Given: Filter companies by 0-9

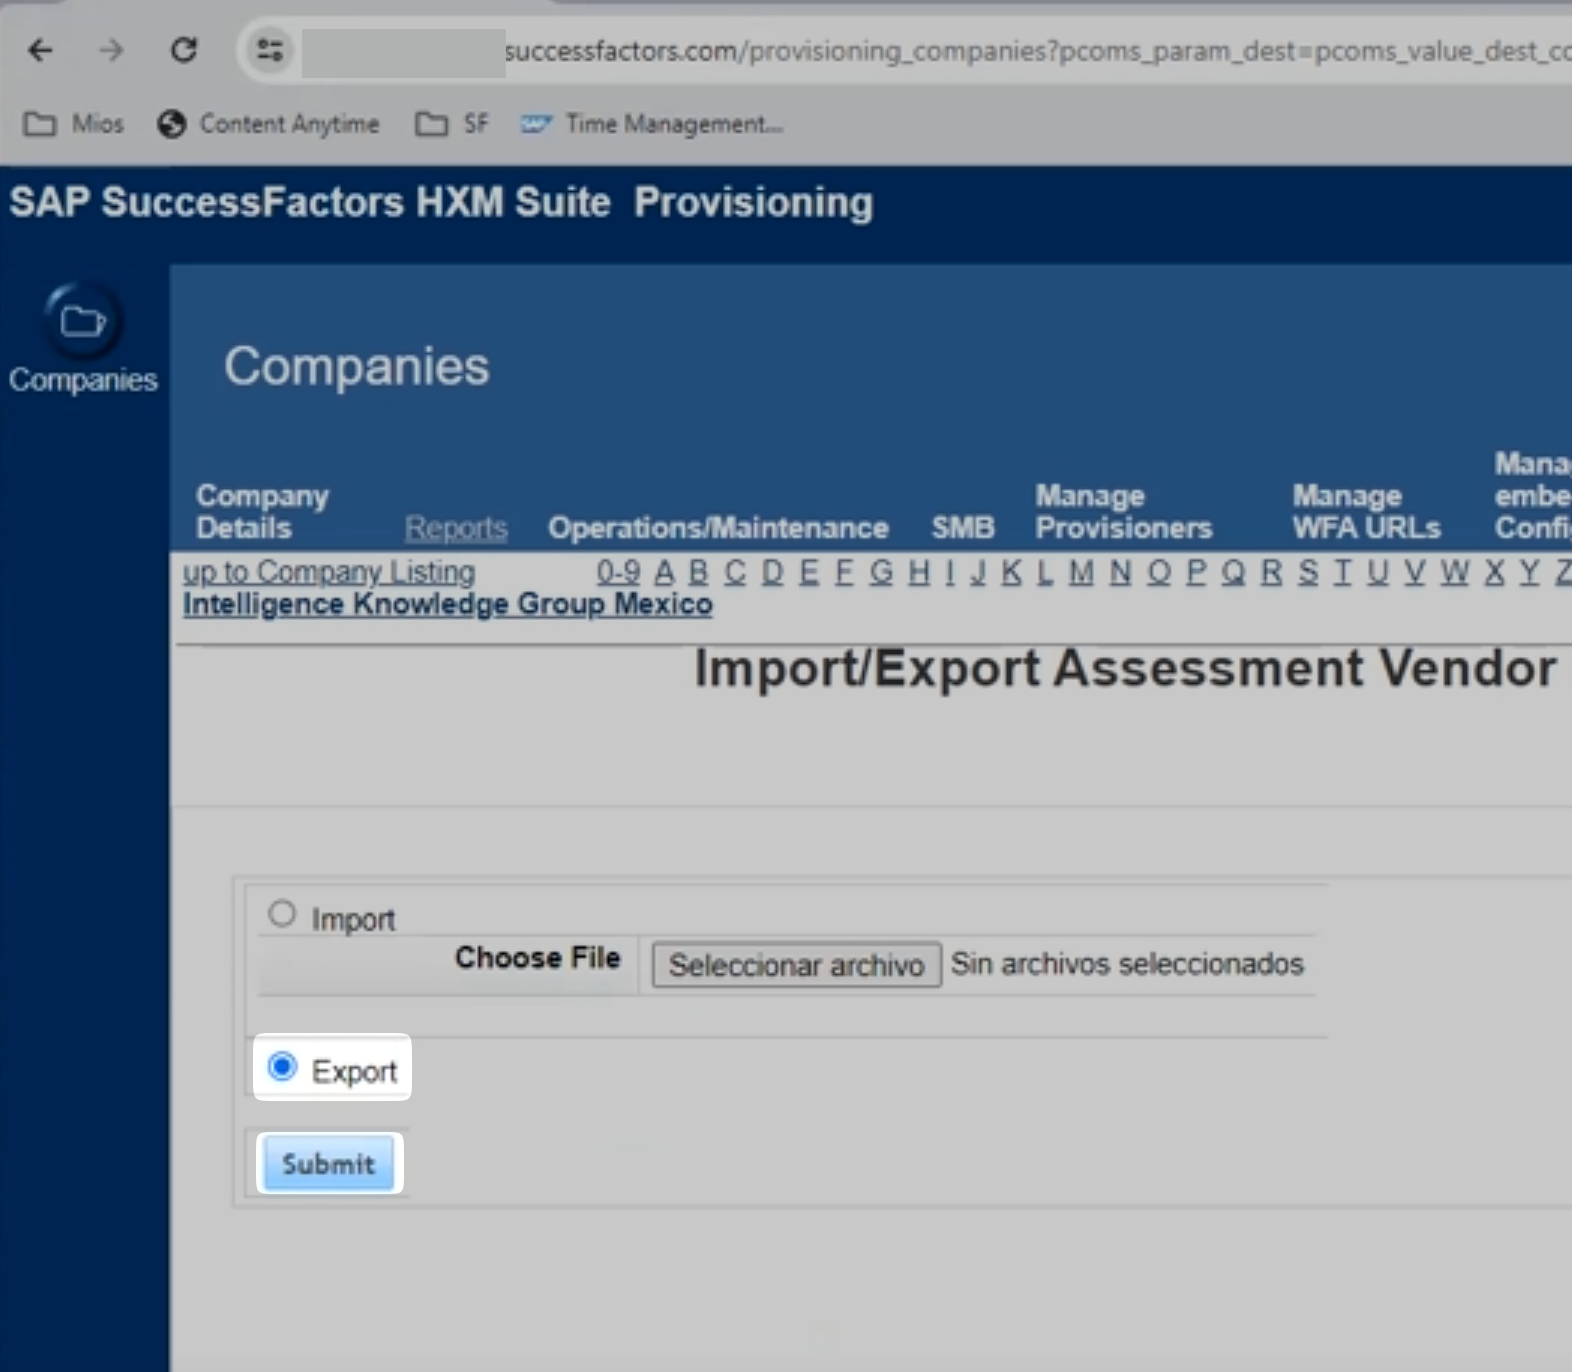Looking at the screenshot, I should point(618,572).
